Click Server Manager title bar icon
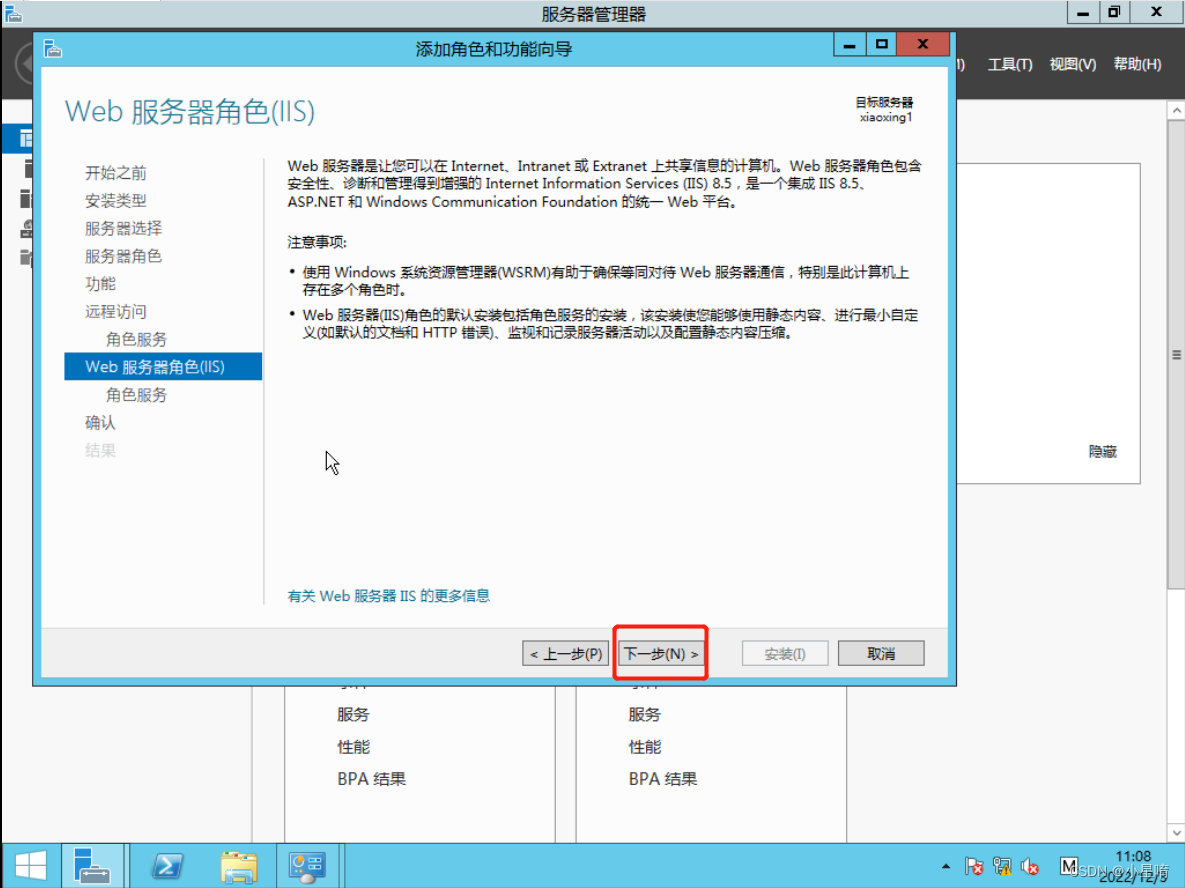The height and width of the screenshot is (888, 1185). [x=14, y=13]
